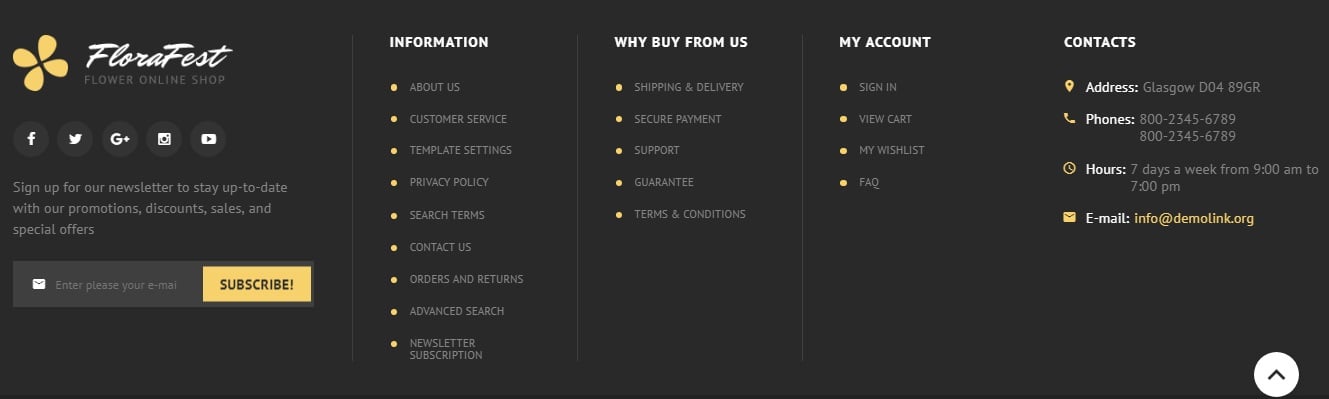Open the Twitter social icon

point(75,139)
